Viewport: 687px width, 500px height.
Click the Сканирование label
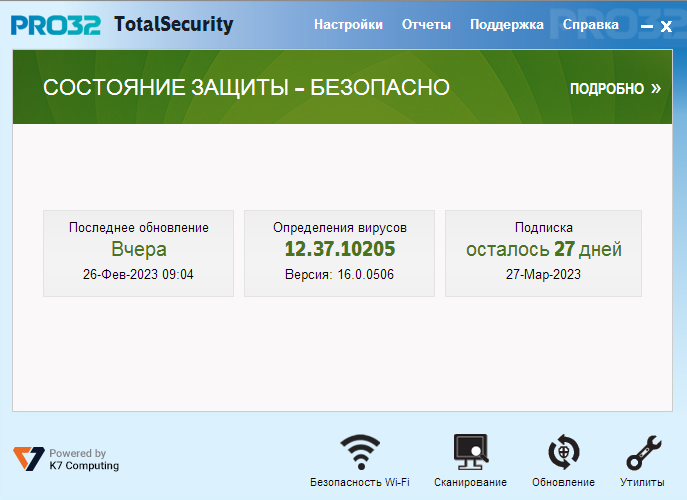[470, 482]
